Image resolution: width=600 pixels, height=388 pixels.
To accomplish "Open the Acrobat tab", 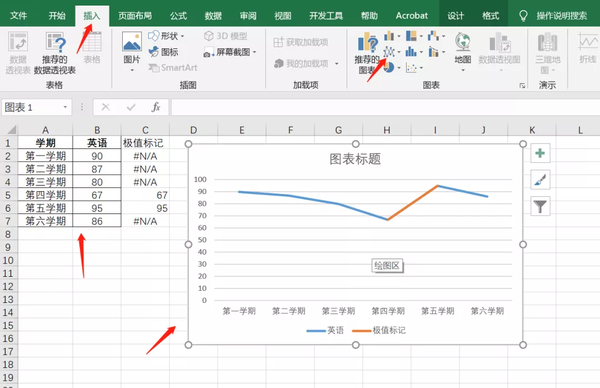I will (411, 16).
